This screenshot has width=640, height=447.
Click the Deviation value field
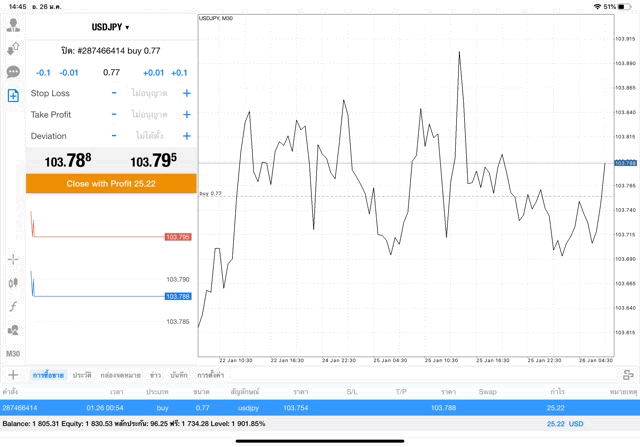coord(149,136)
